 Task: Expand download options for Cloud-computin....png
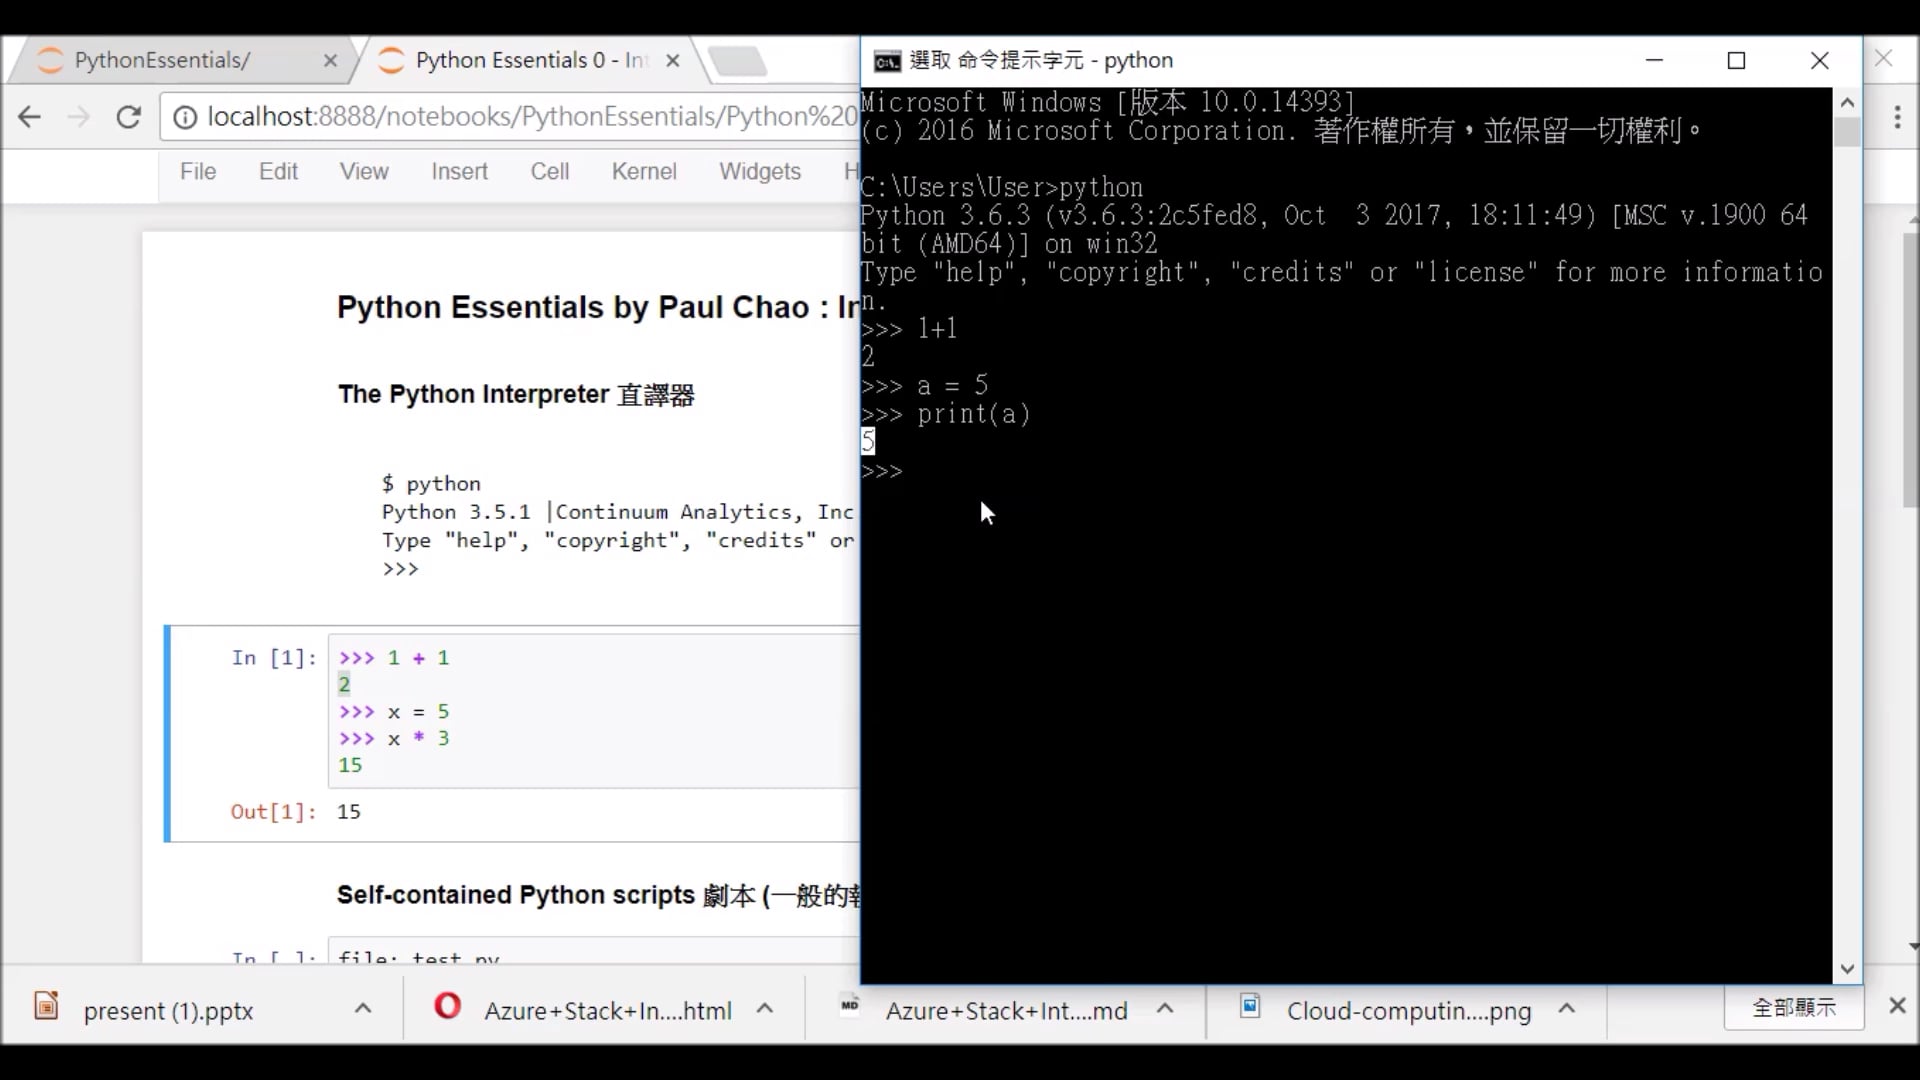[1568, 1009]
